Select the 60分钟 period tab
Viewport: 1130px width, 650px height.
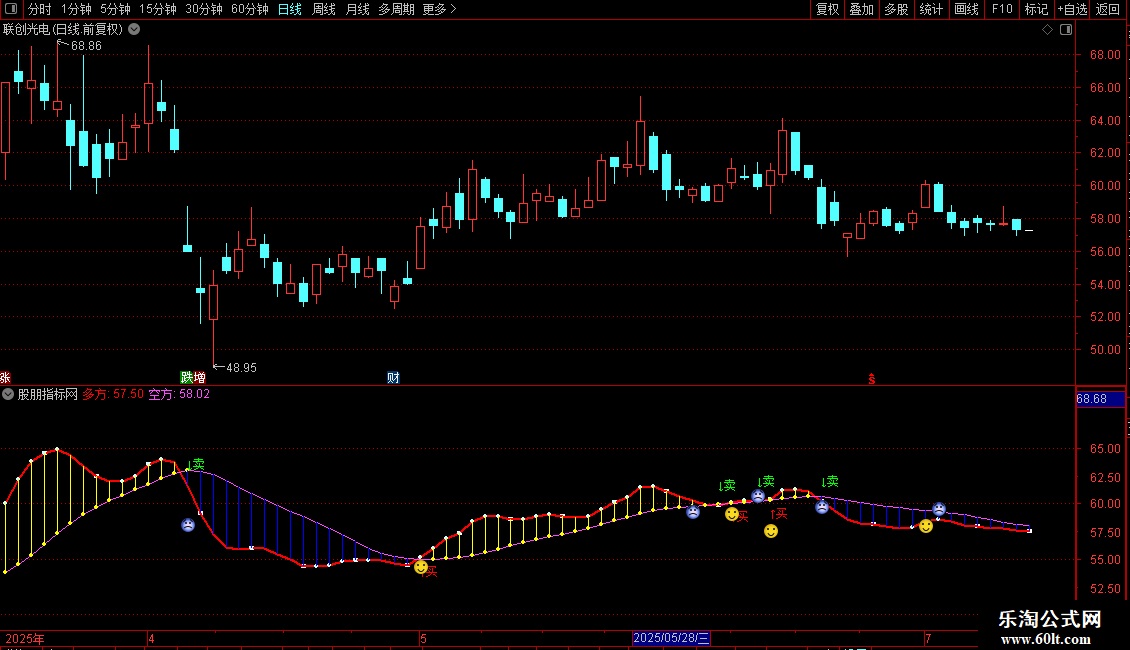[x=250, y=9]
